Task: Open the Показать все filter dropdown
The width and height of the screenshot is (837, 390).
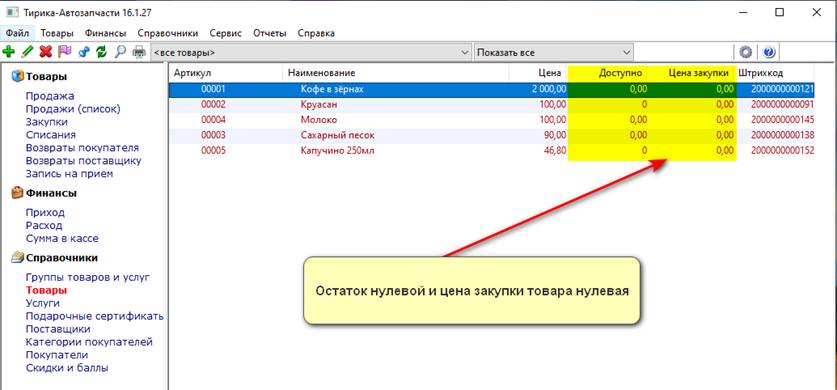Action: pos(554,53)
